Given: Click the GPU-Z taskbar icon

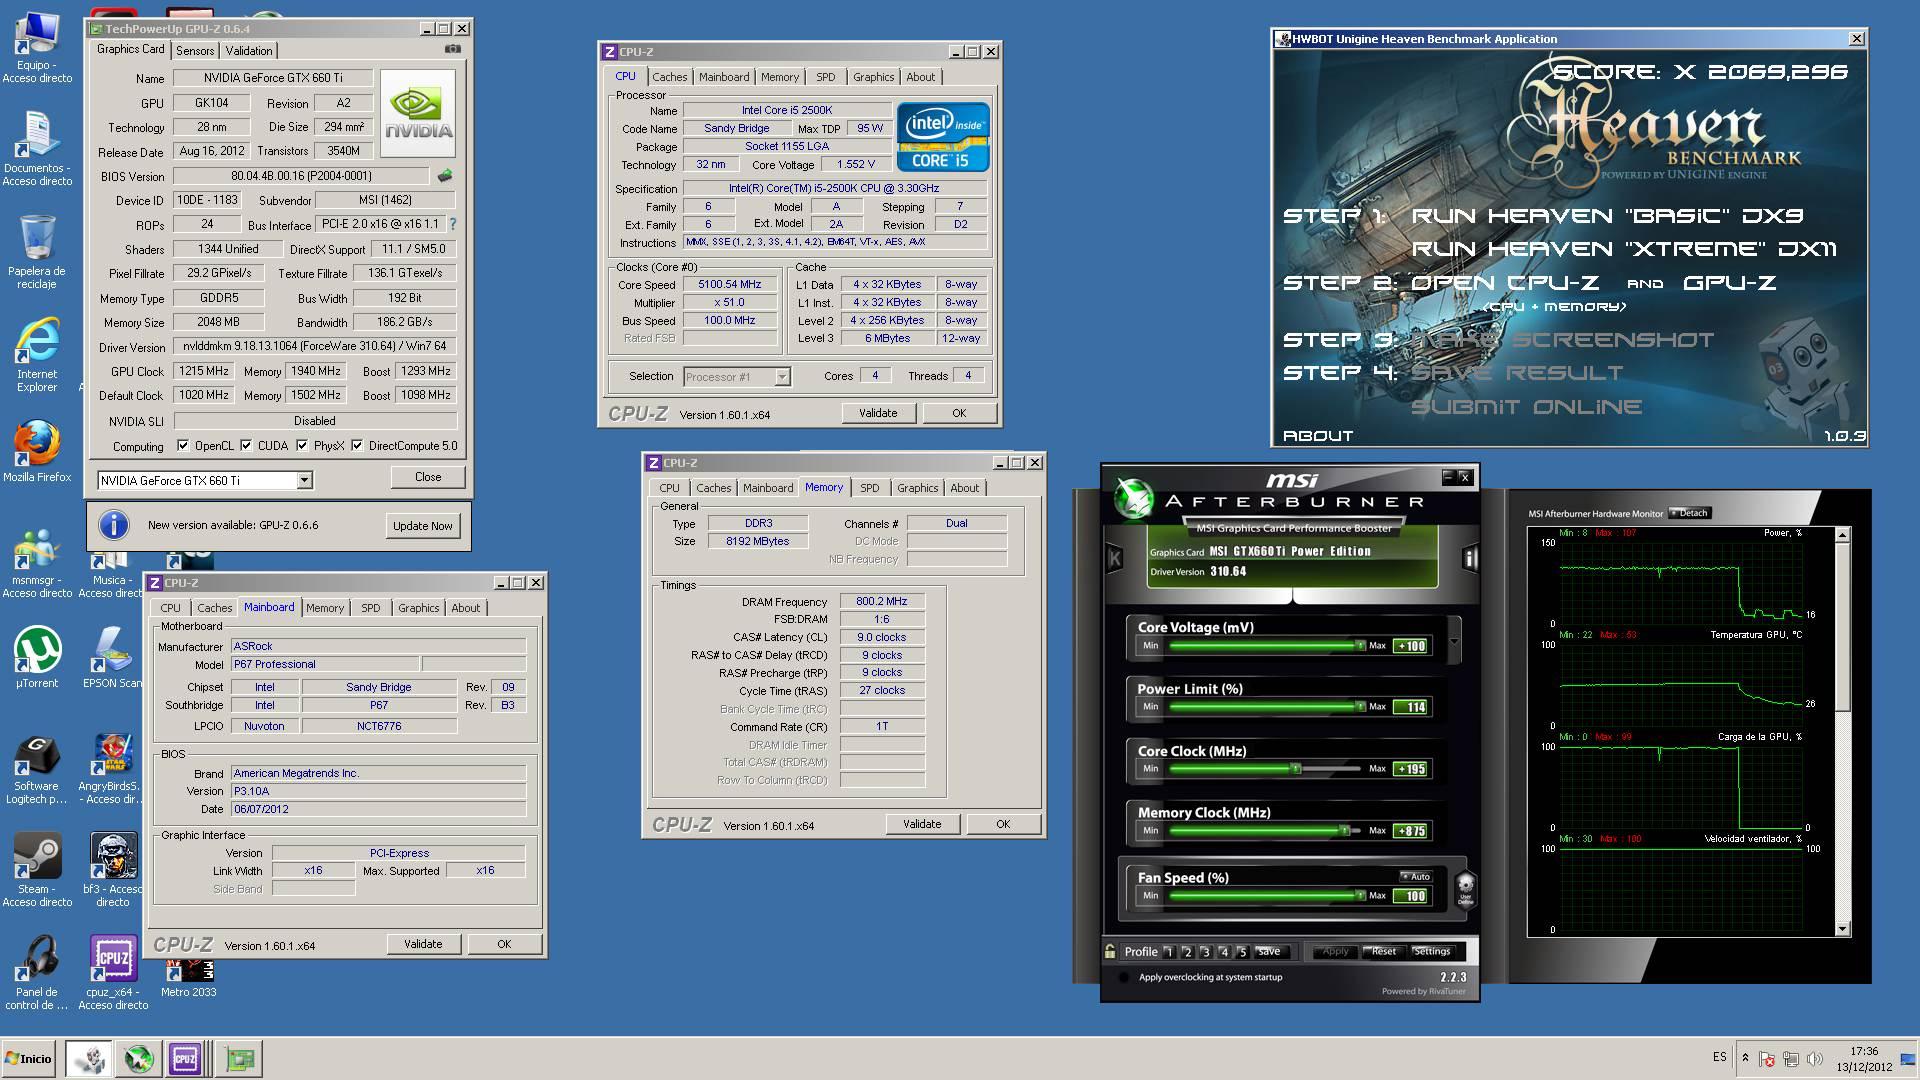Looking at the screenshot, I should (240, 1058).
